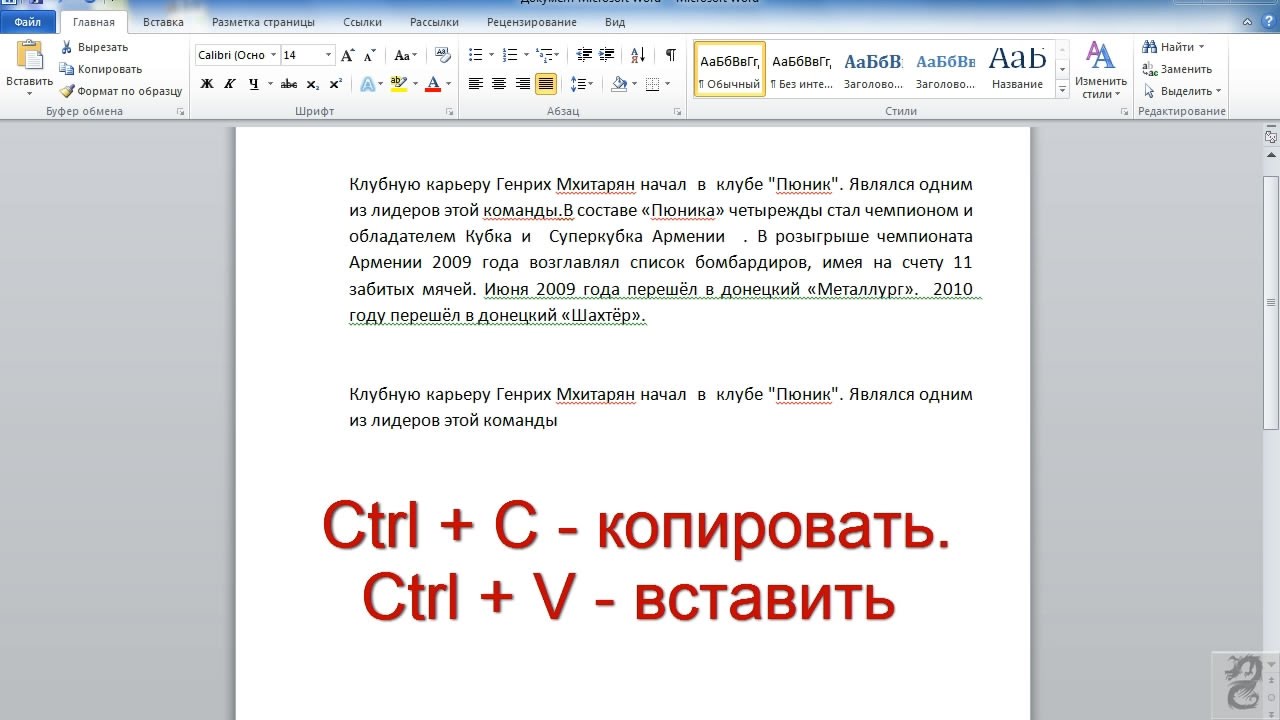
Task: Toggle the ruler above the vertical scrollbar
Action: 1271,136
